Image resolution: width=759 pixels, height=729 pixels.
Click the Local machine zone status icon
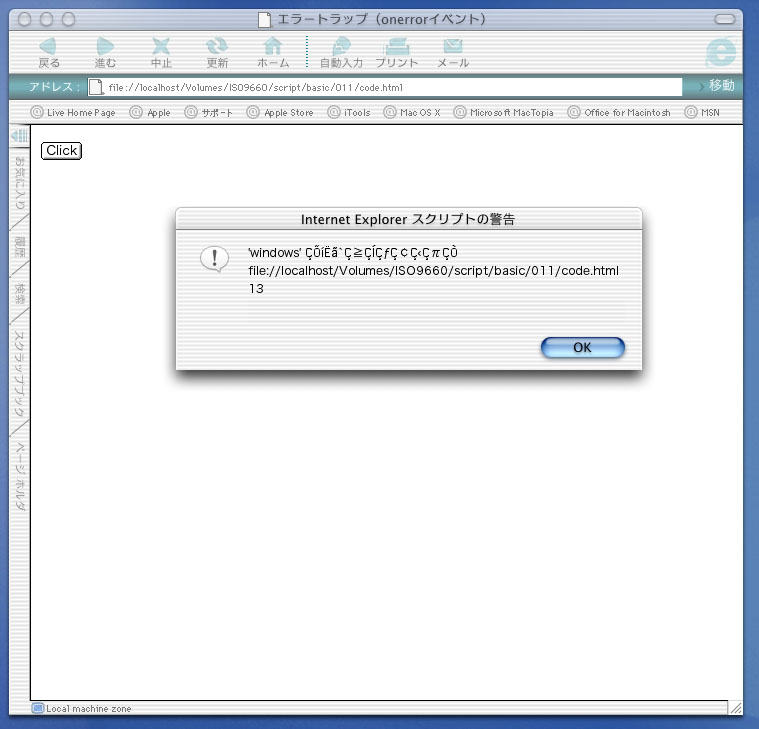tap(37, 708)
